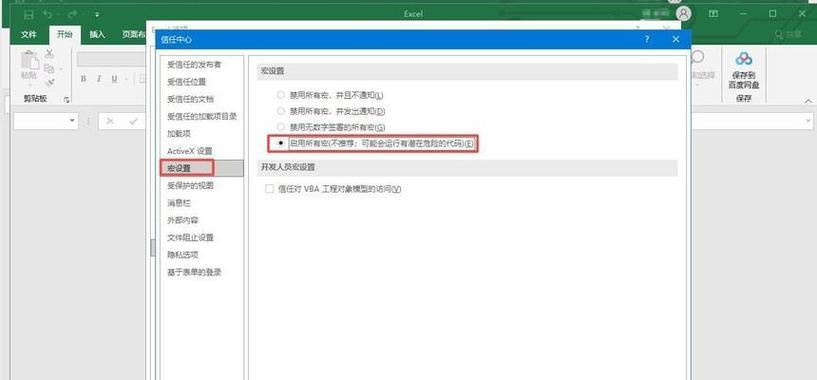Switch to the Home (开始) ribbon tab
This screenshot has width=817, height=380.
(65, 34)
